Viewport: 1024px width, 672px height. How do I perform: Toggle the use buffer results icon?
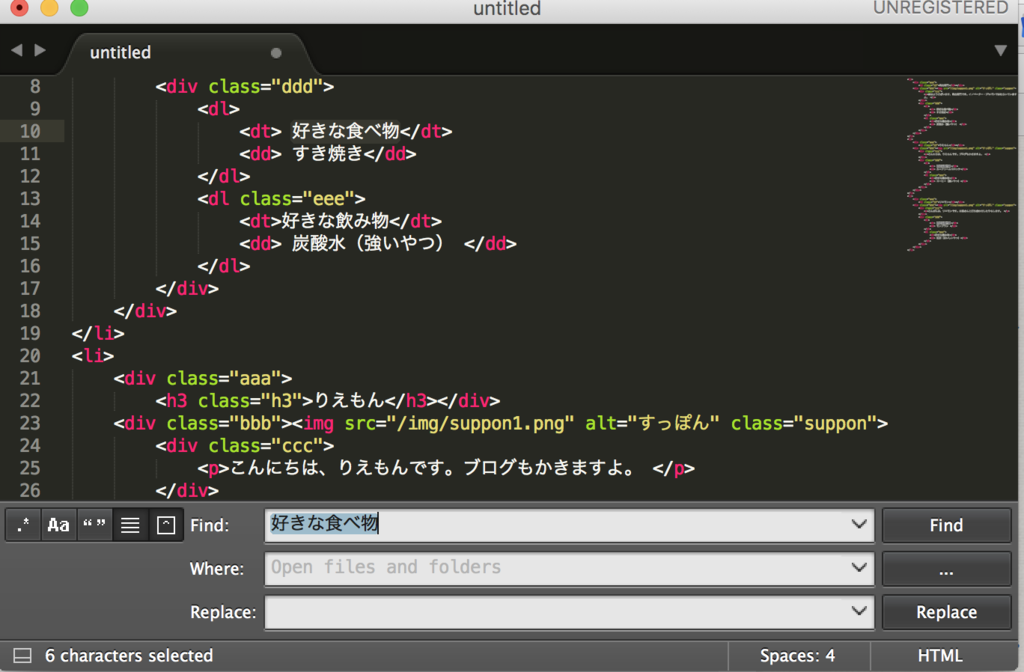(166, 525)
